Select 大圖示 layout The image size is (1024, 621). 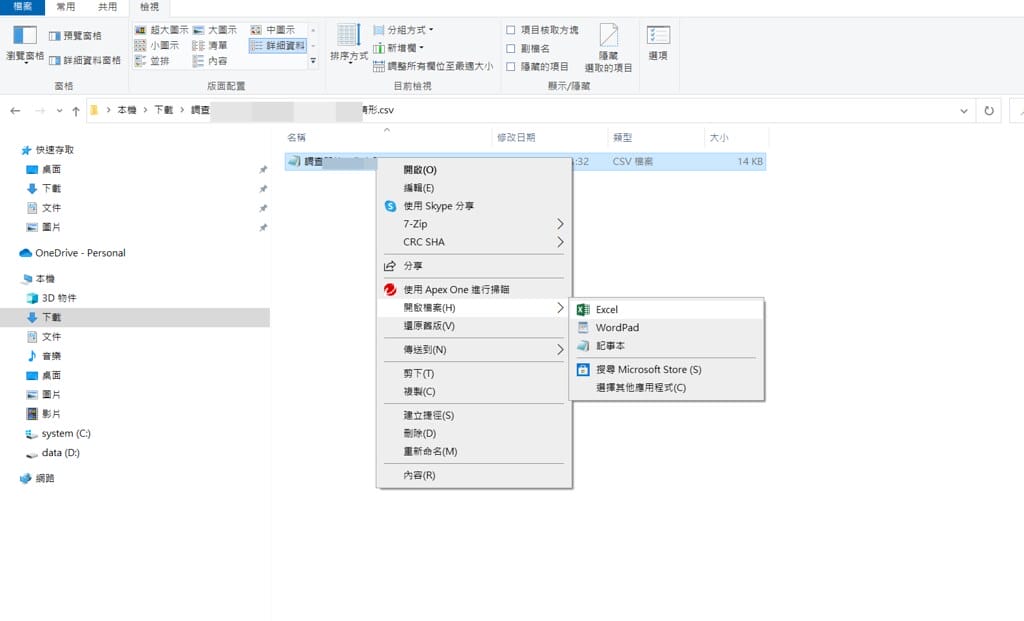pos(215,30)
